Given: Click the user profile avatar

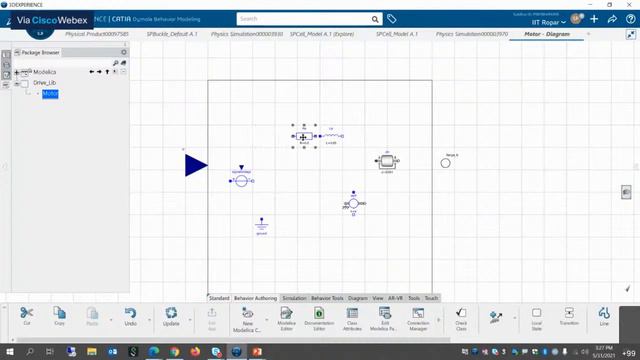Looking at the screenshot, I should (576, 19).
